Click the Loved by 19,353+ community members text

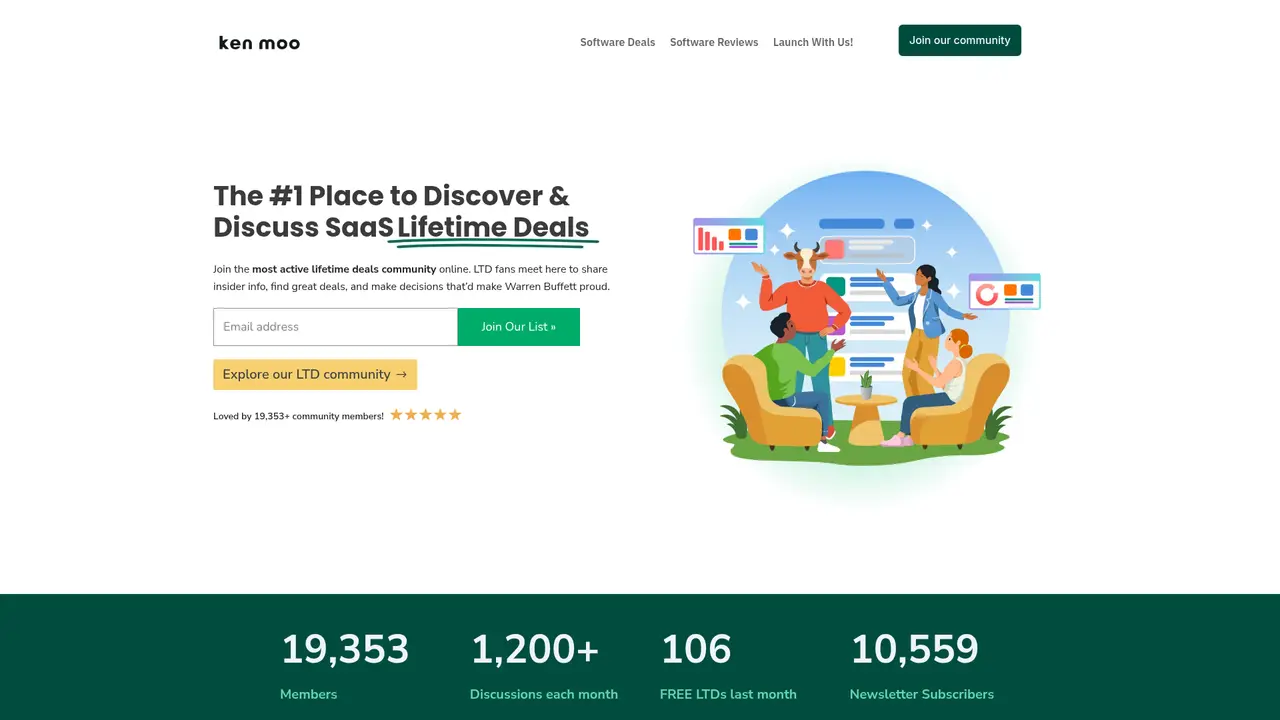click(298, 416)
